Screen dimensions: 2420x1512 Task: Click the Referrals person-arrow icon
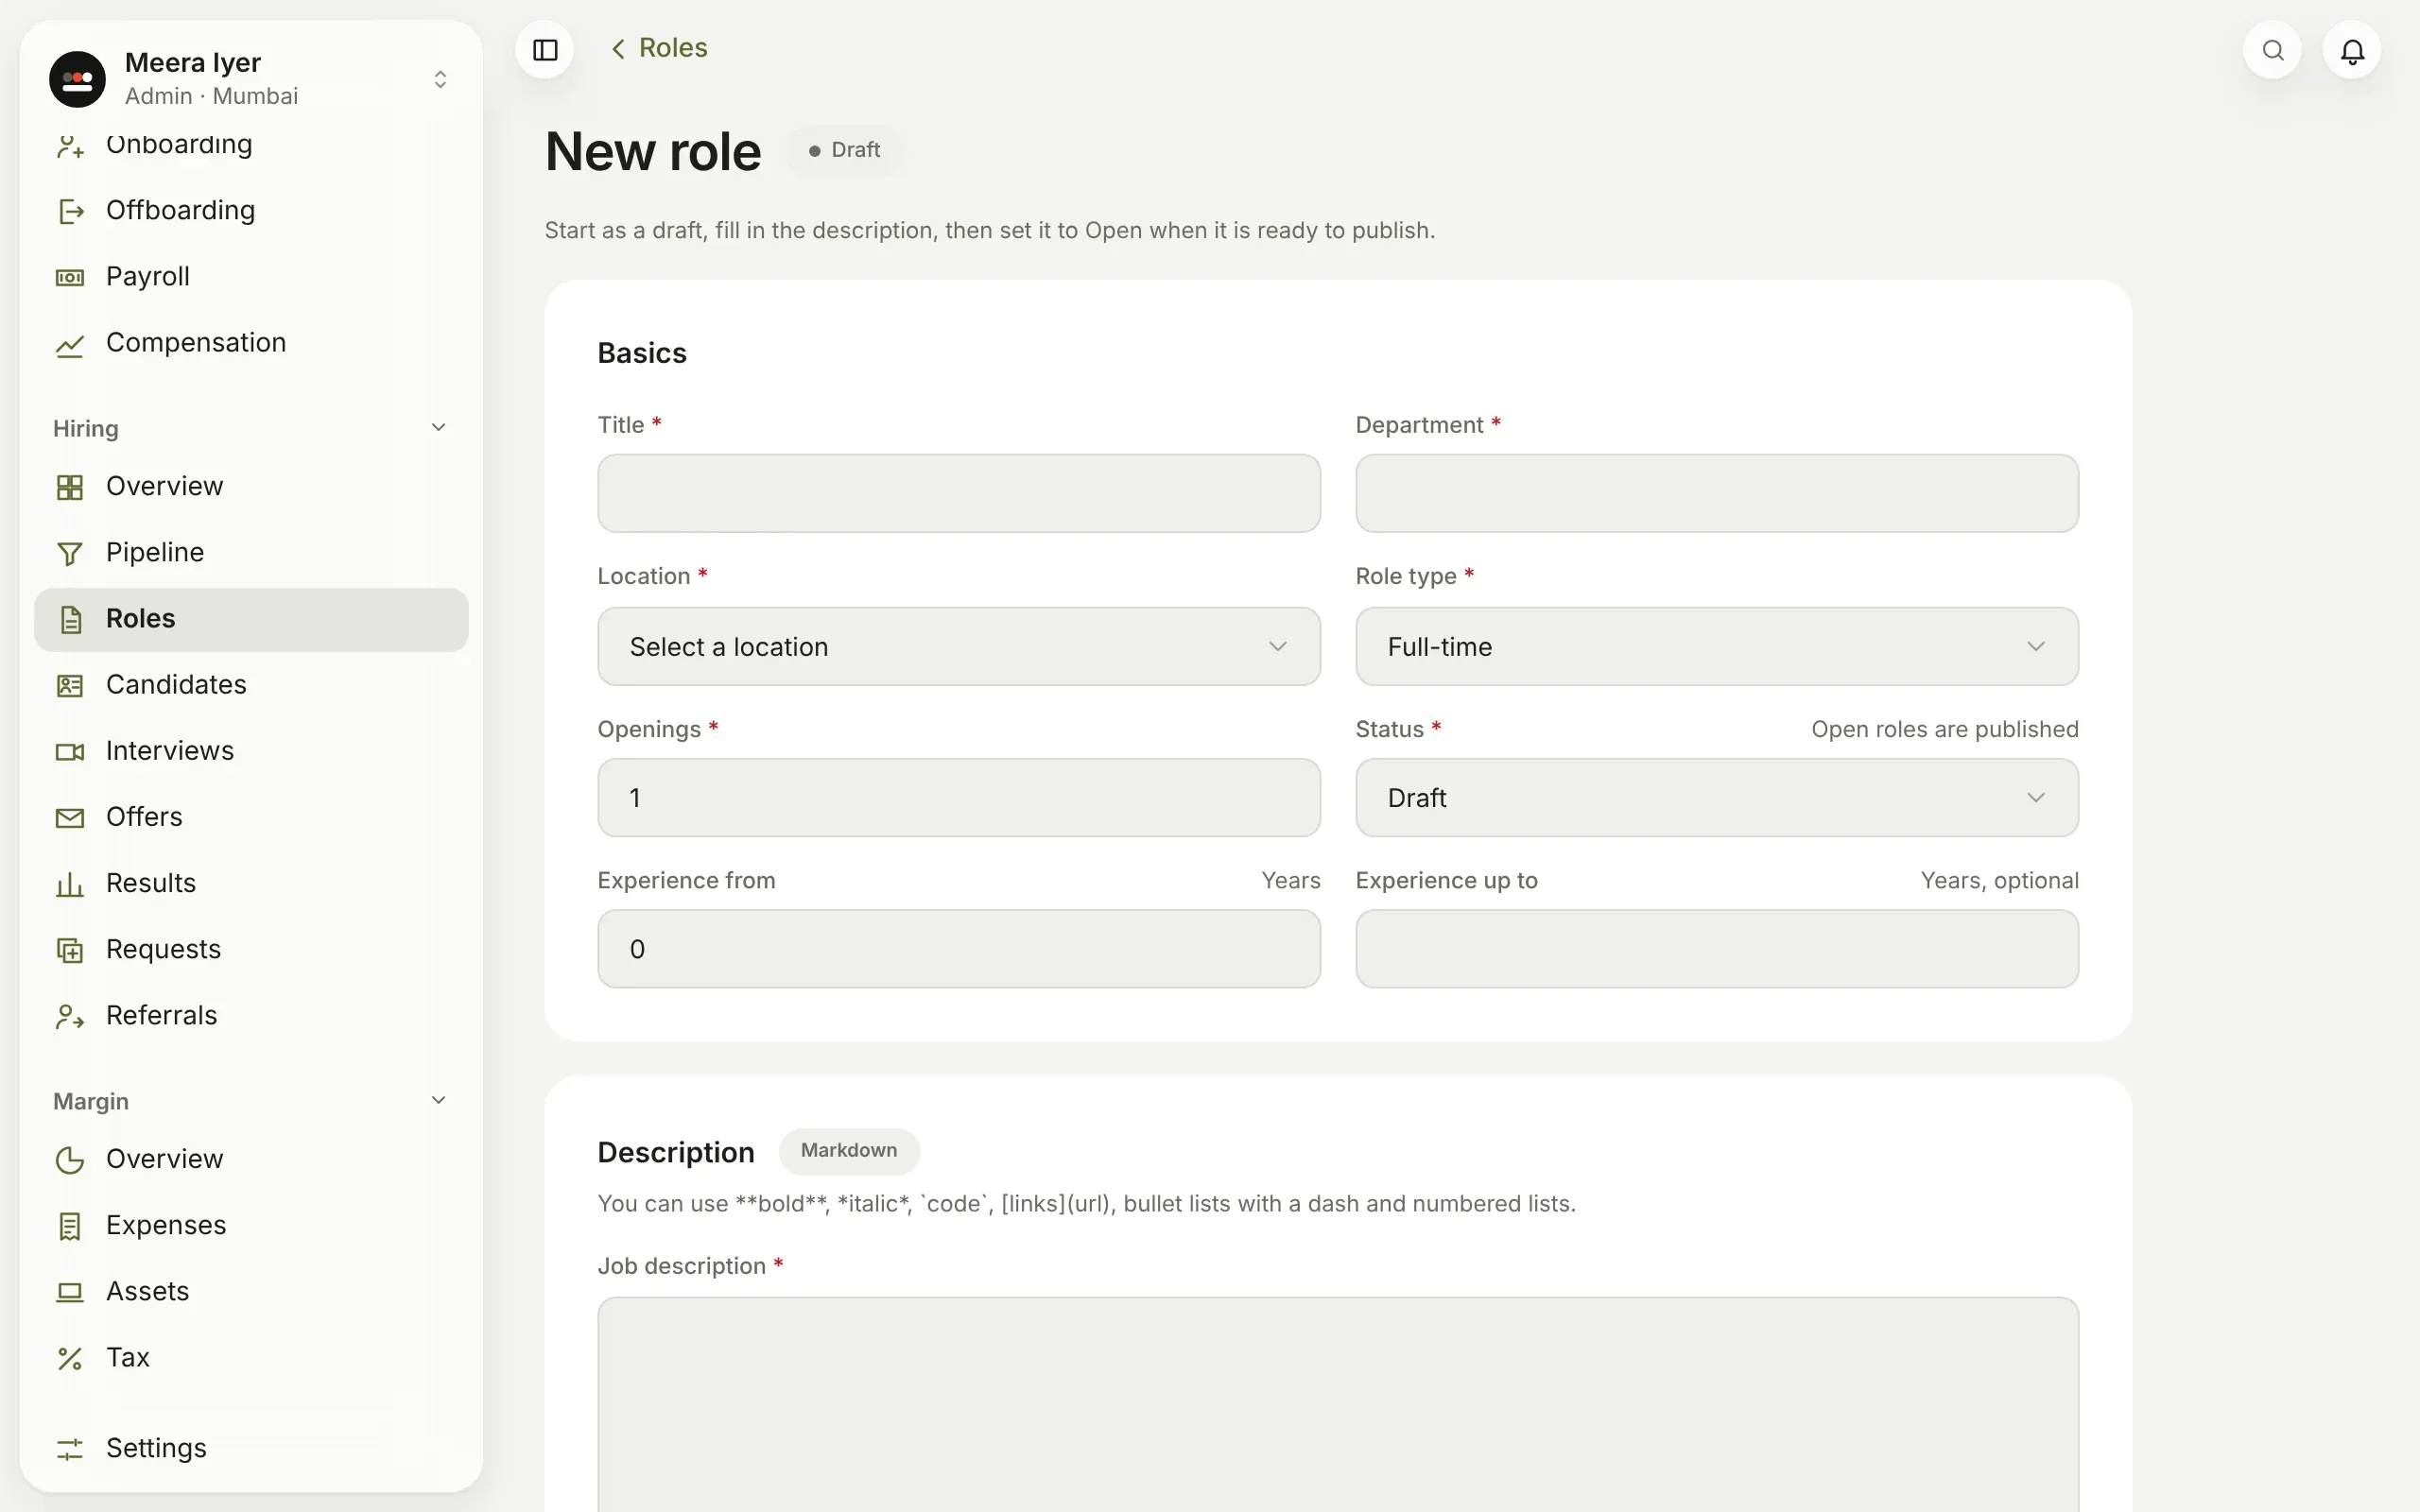(70, 1016)
